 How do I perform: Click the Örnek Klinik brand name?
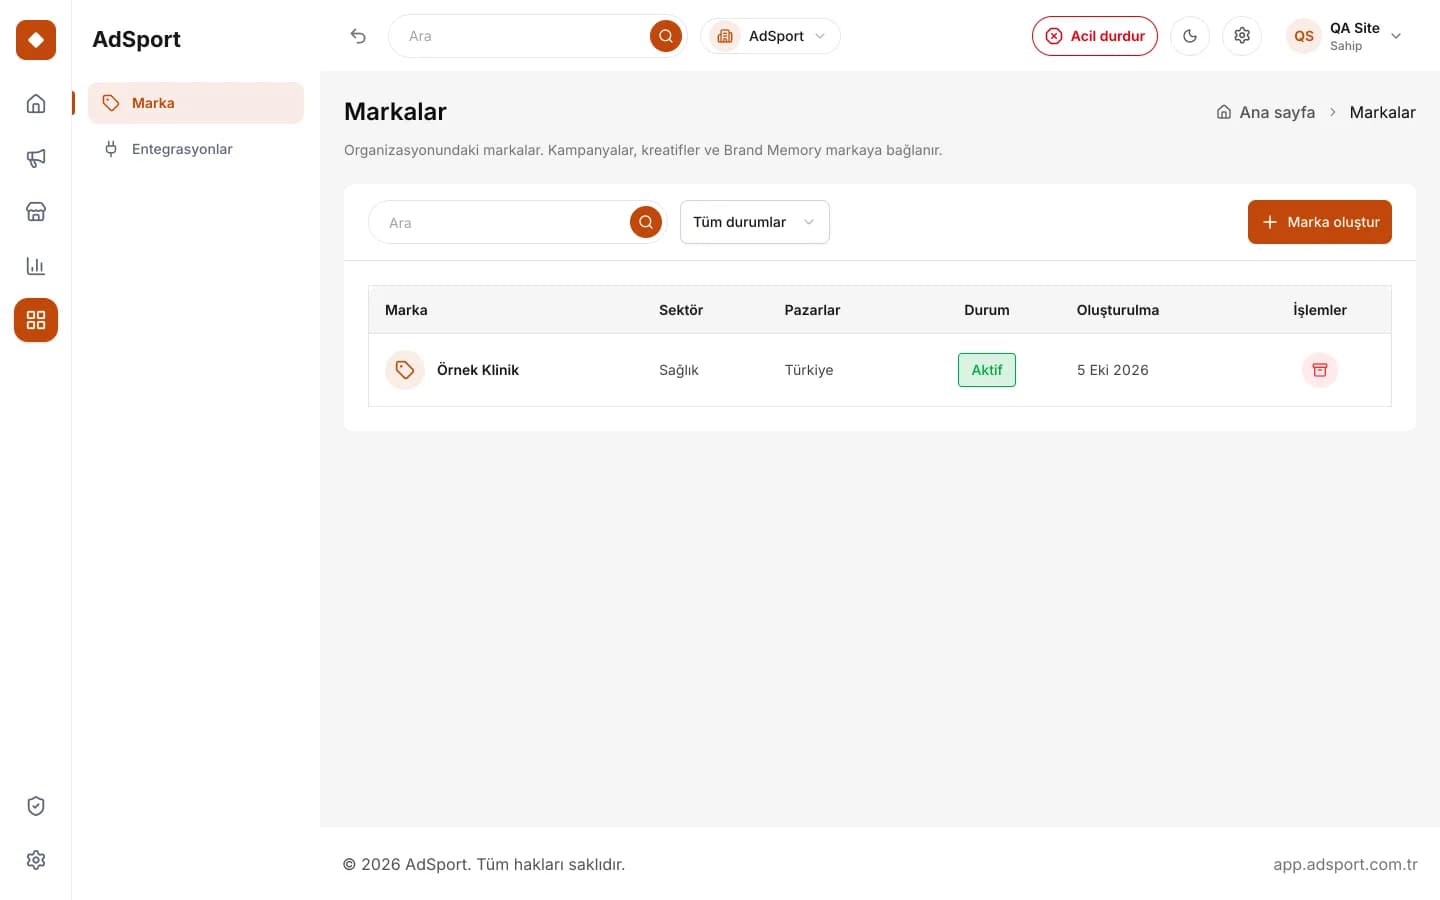point(478,370)
